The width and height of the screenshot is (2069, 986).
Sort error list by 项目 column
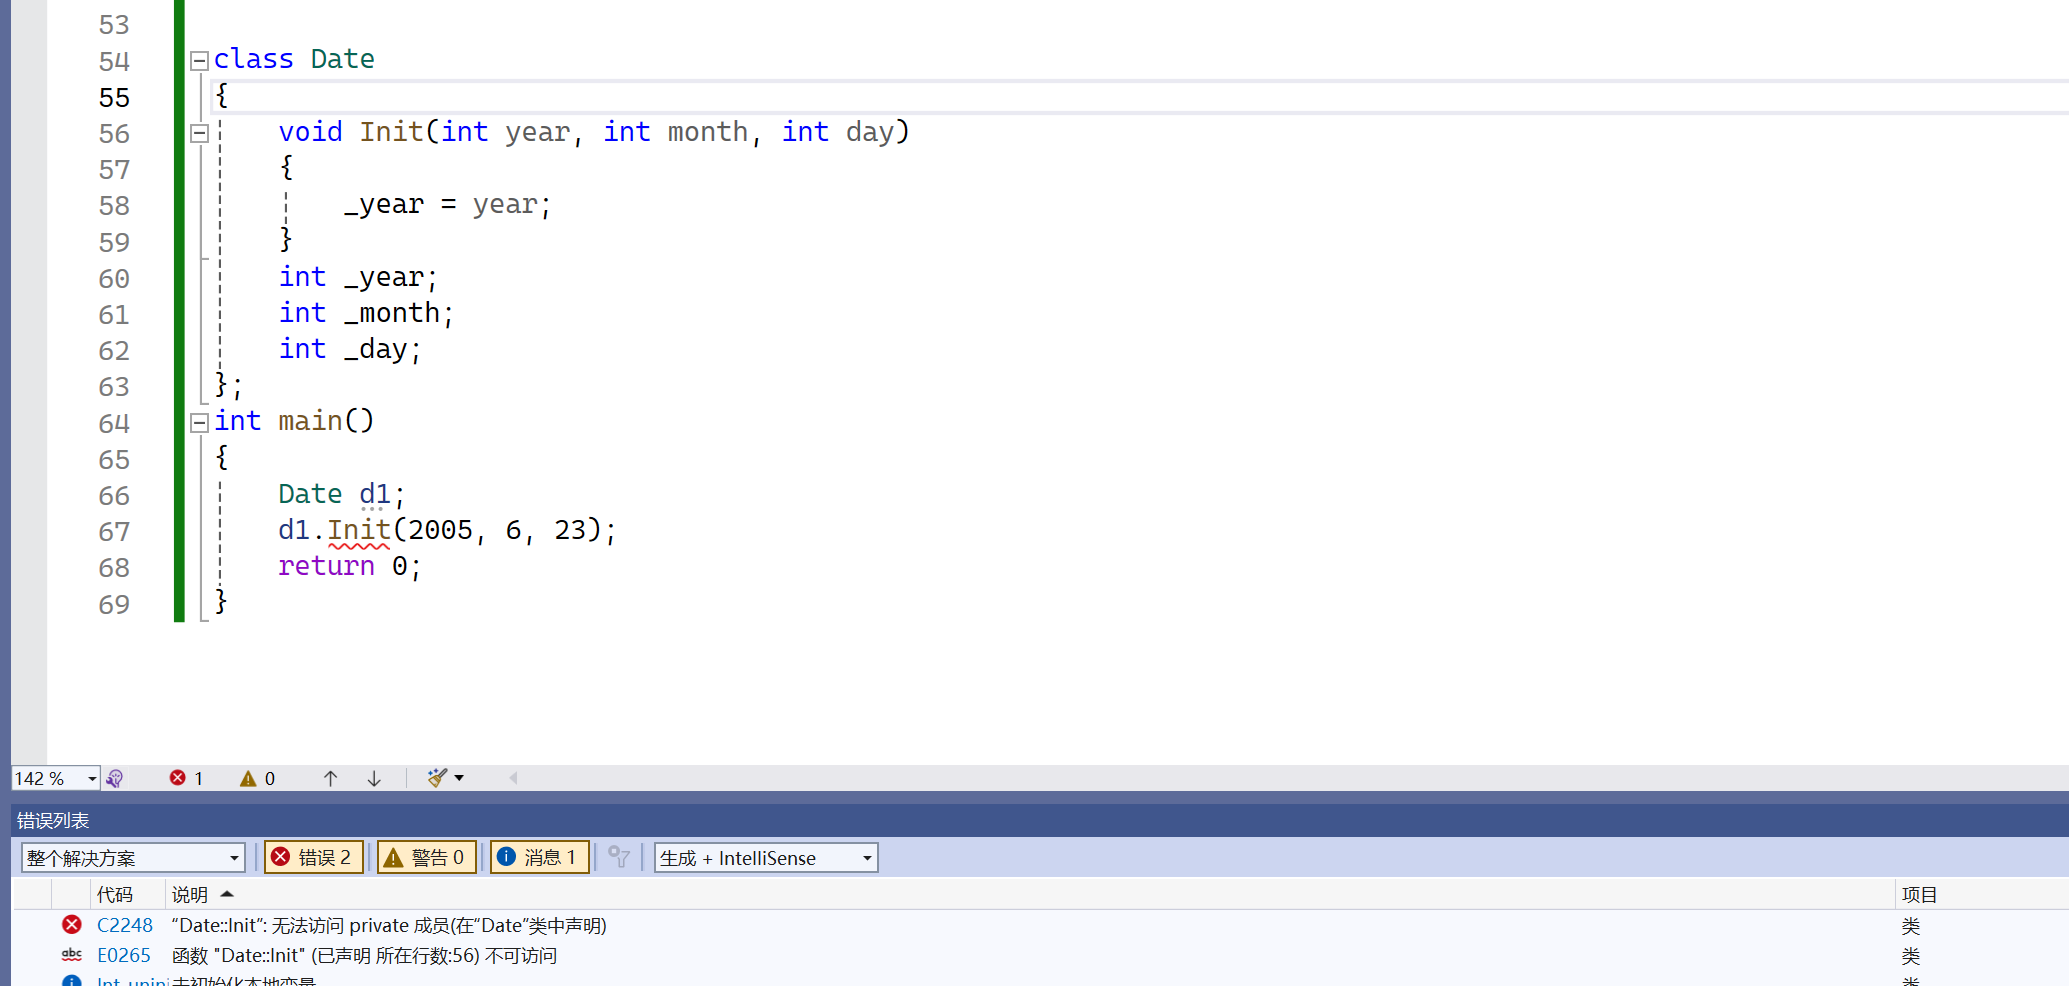1919,894
